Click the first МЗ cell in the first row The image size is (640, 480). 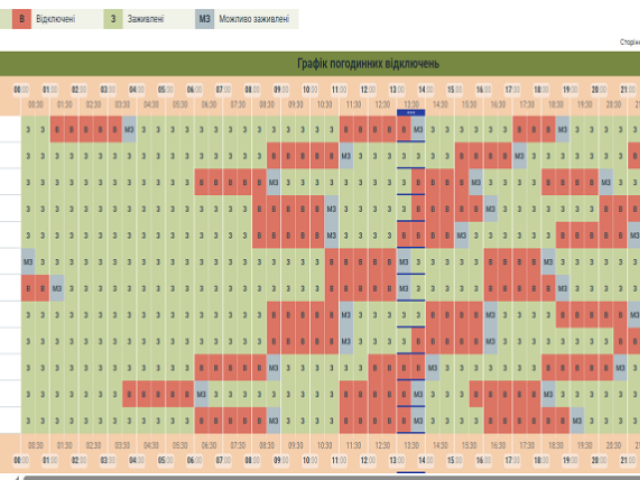tap(130, 129)
